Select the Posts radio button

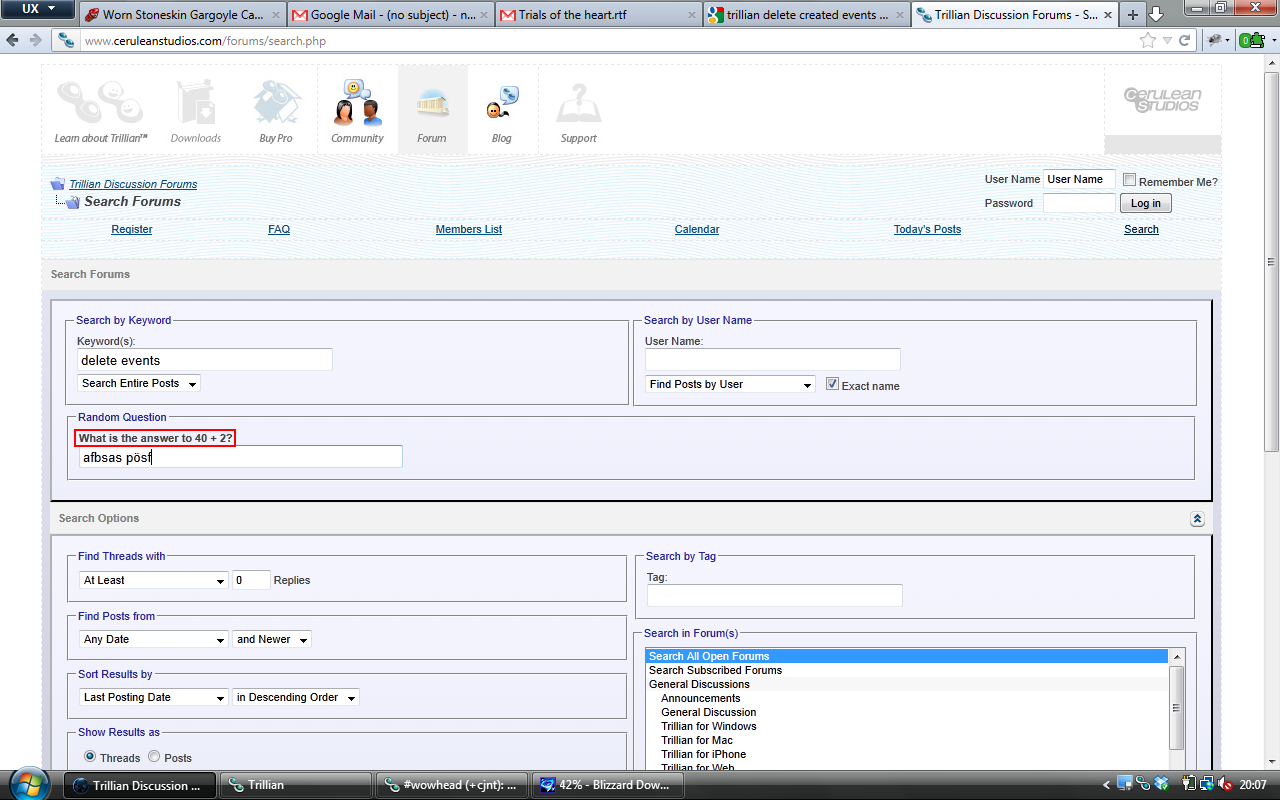[x=154, y=757]
